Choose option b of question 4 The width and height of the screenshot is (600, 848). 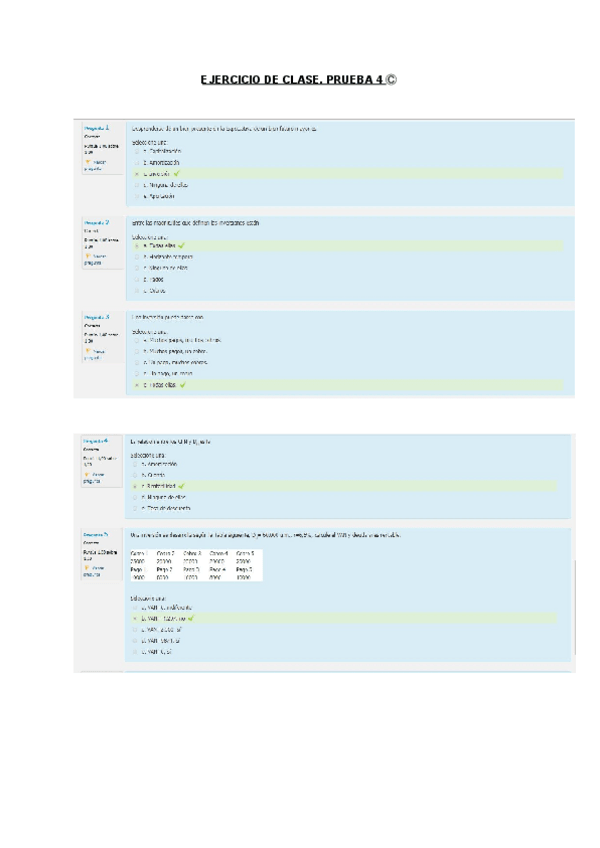(x=135, y=475)
